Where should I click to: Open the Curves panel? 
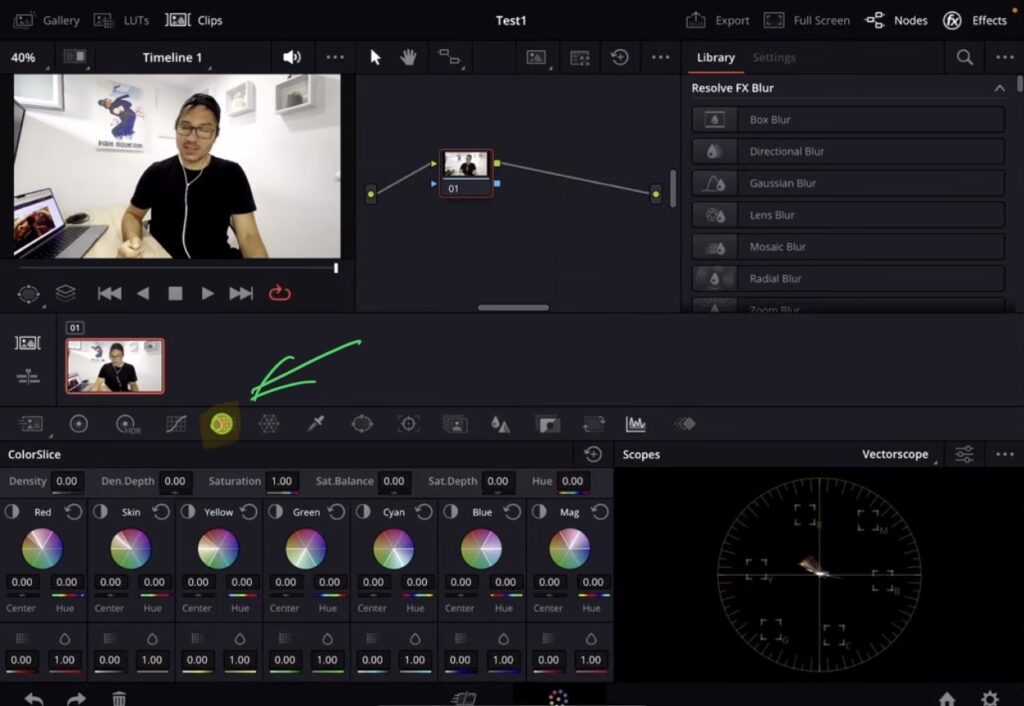pyautogui.click(x=176, y=423)
